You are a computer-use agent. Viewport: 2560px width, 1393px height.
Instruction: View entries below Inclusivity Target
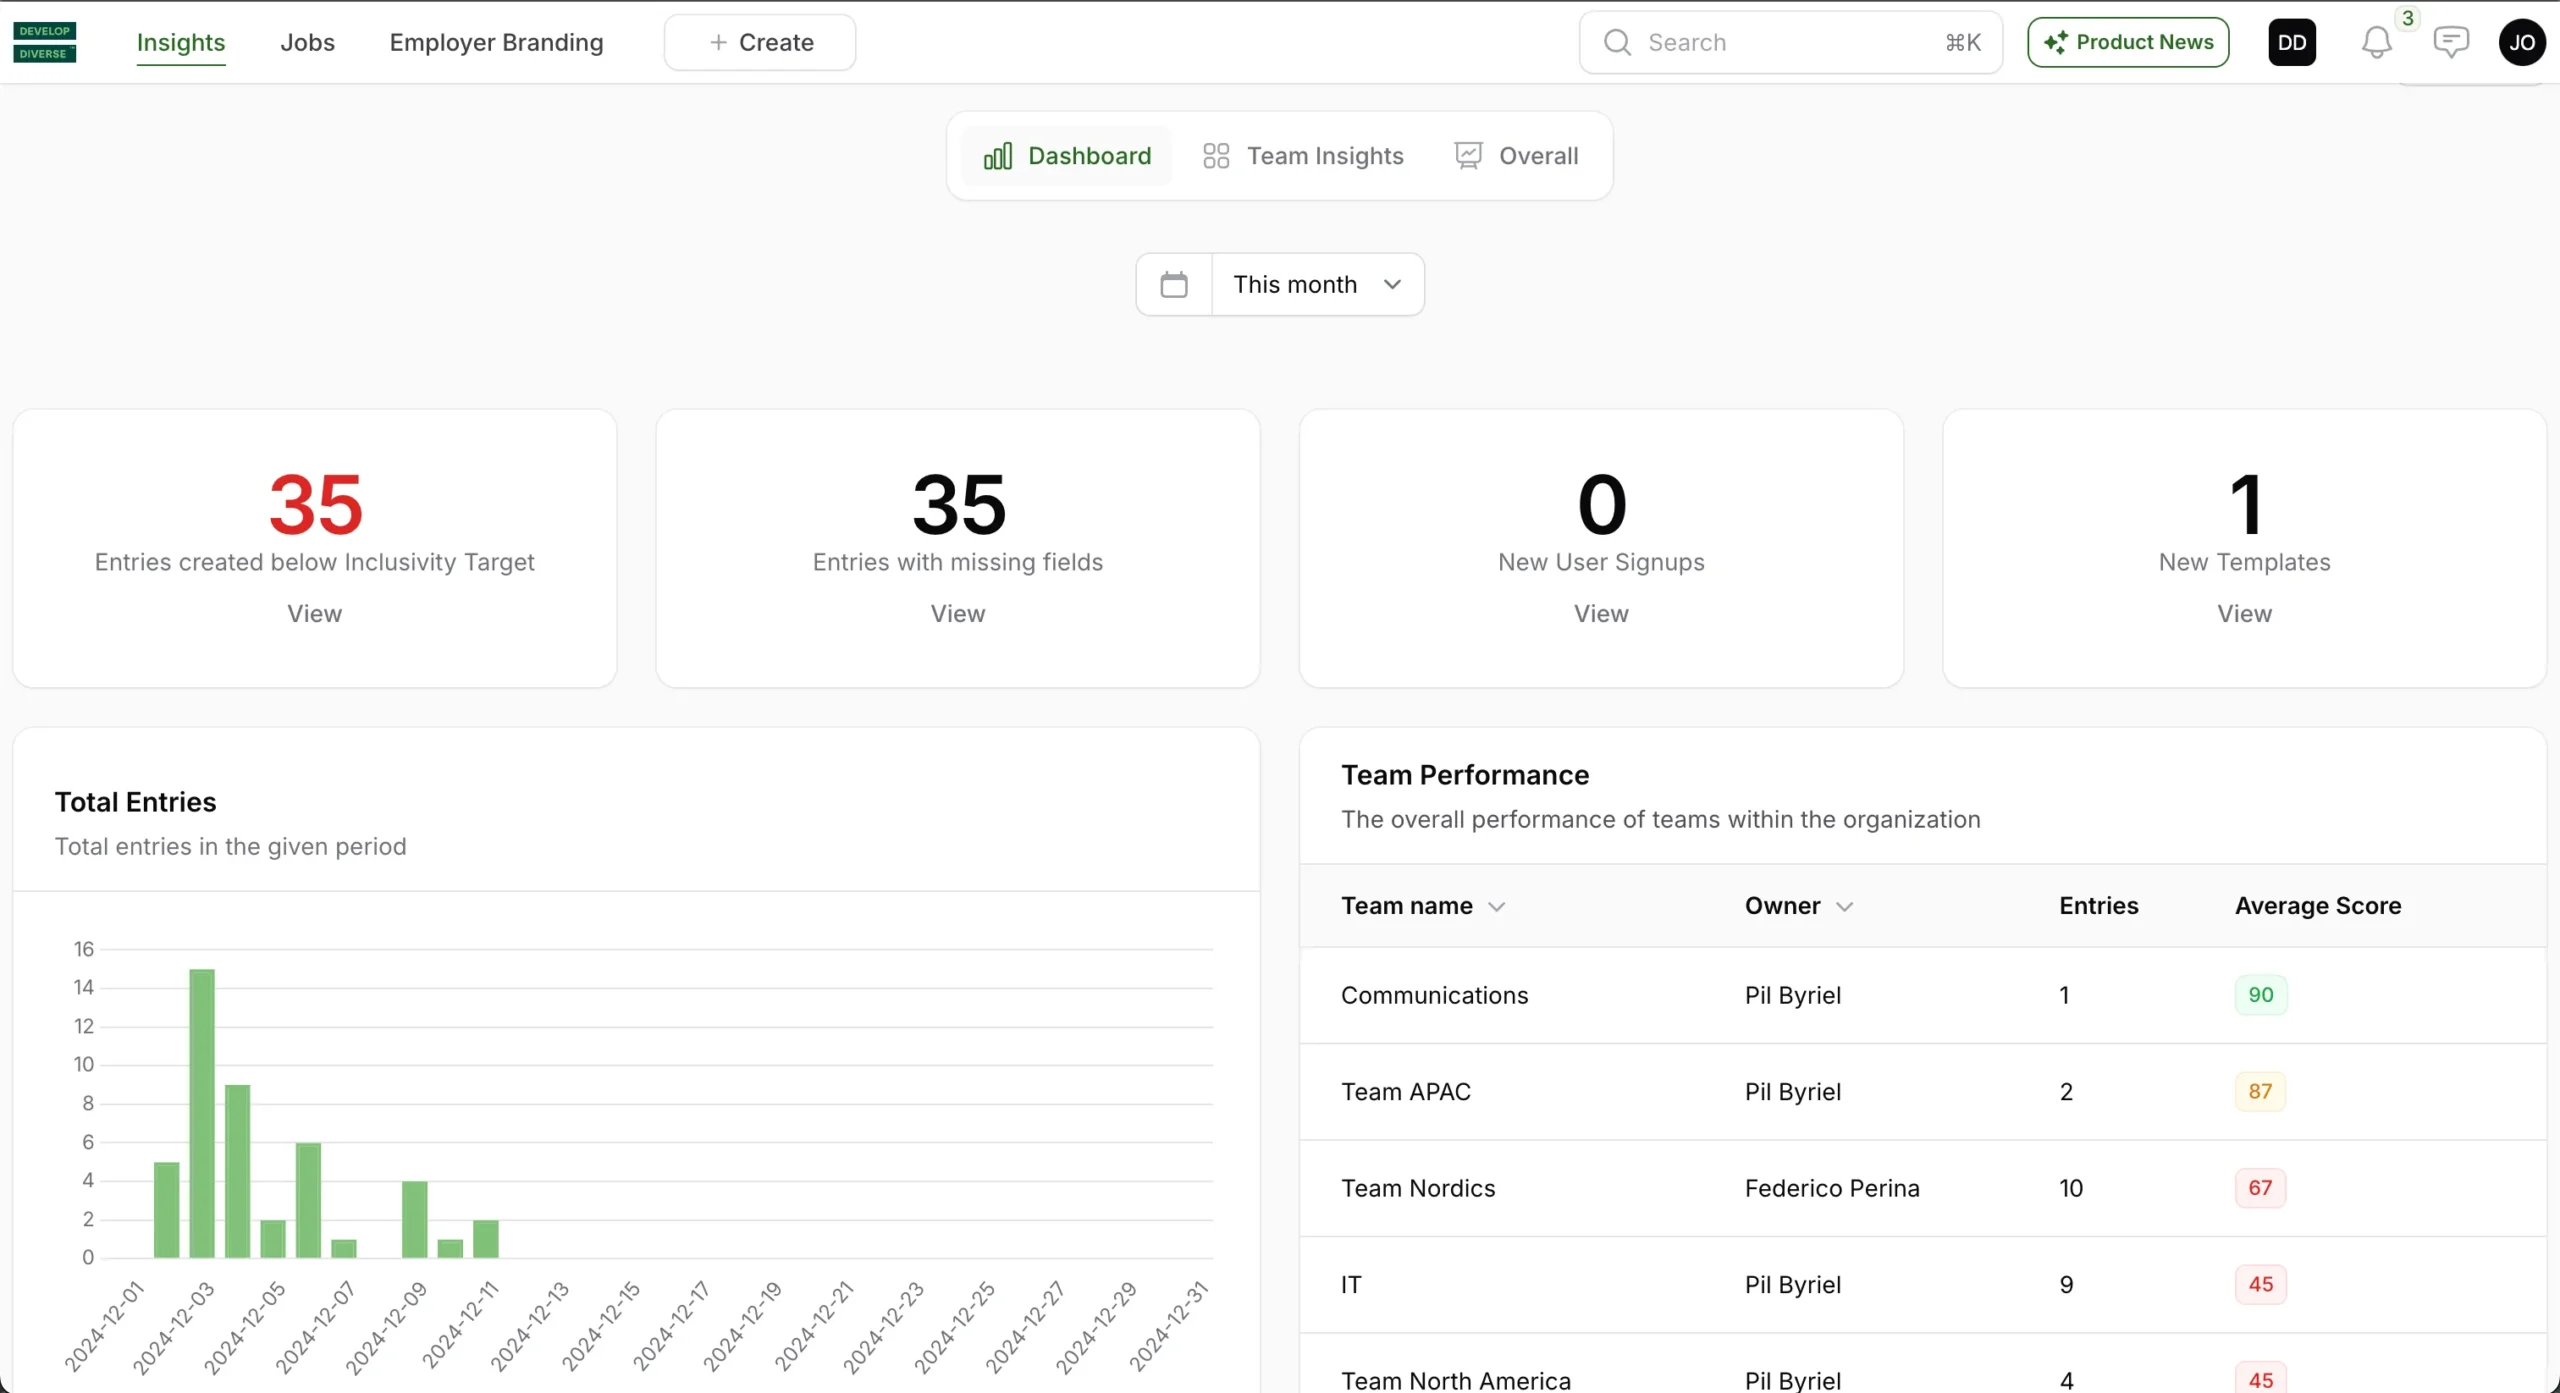(314, 614)
